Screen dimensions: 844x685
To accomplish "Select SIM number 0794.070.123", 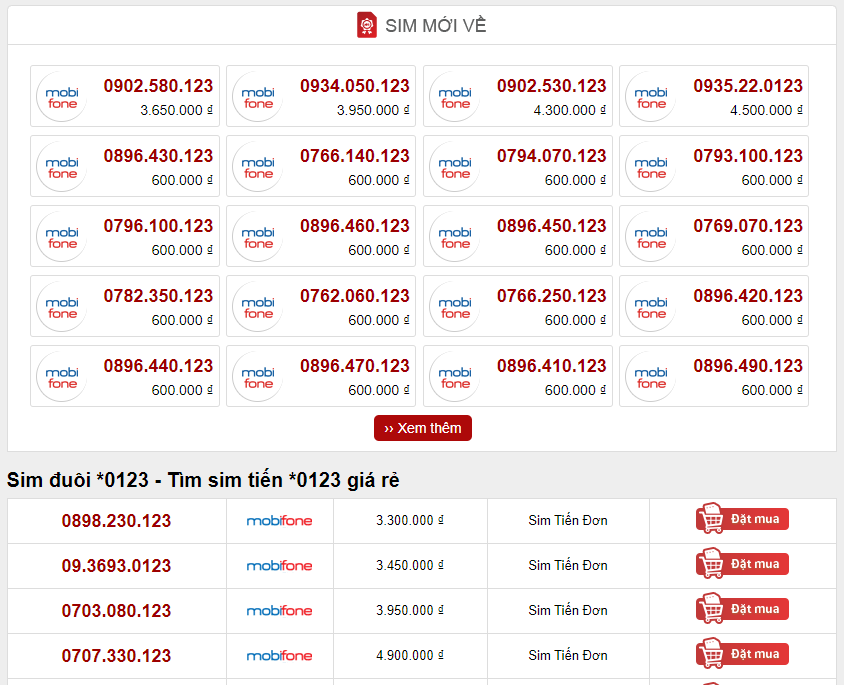I will (552, 156).
